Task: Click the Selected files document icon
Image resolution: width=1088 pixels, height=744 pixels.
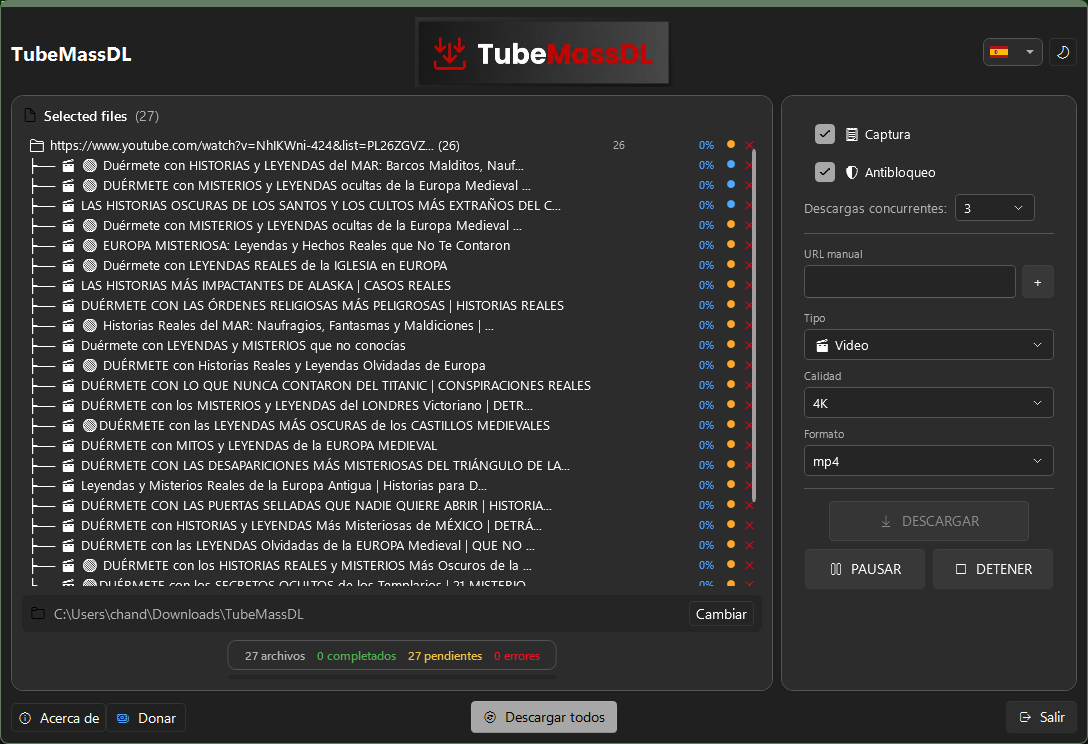Action: tap(30, 115)
